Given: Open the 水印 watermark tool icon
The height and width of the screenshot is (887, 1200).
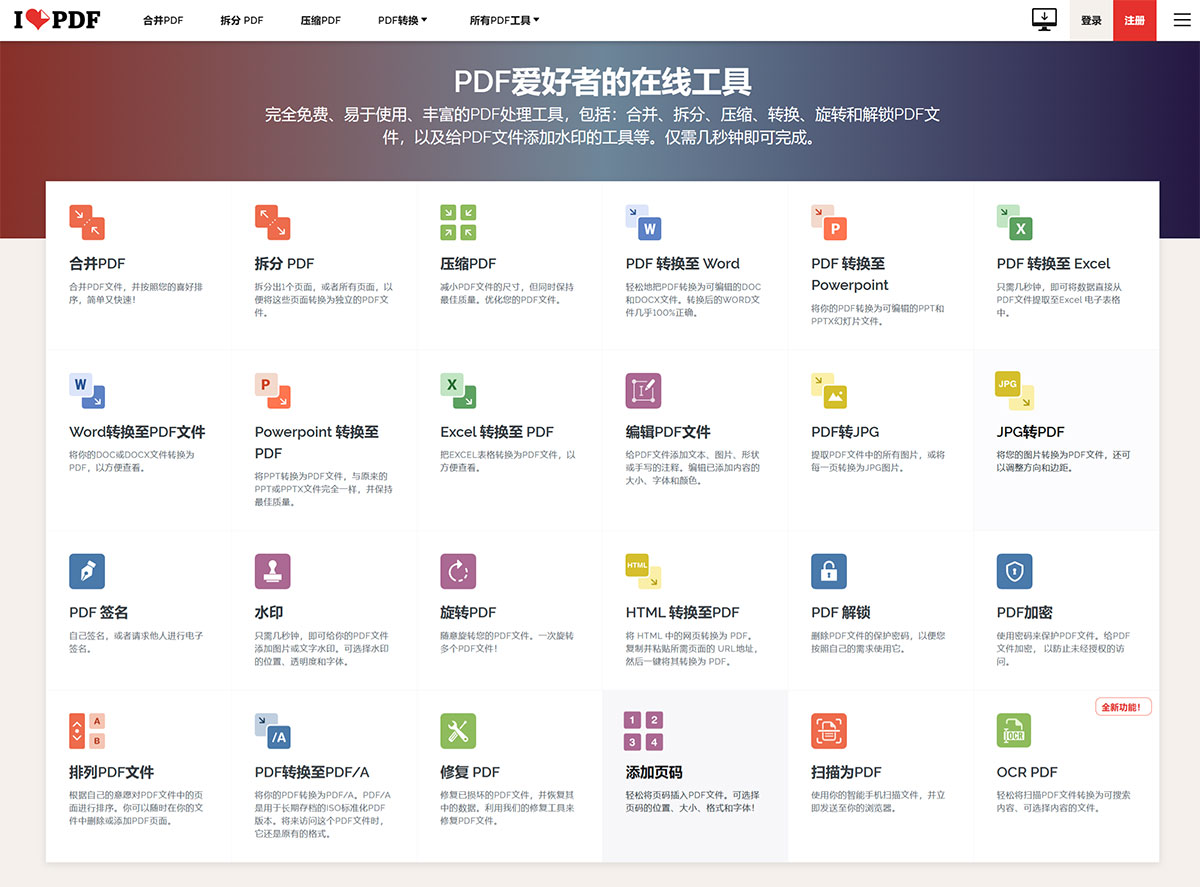Looking at the screenshot, I should coord(273,571).
